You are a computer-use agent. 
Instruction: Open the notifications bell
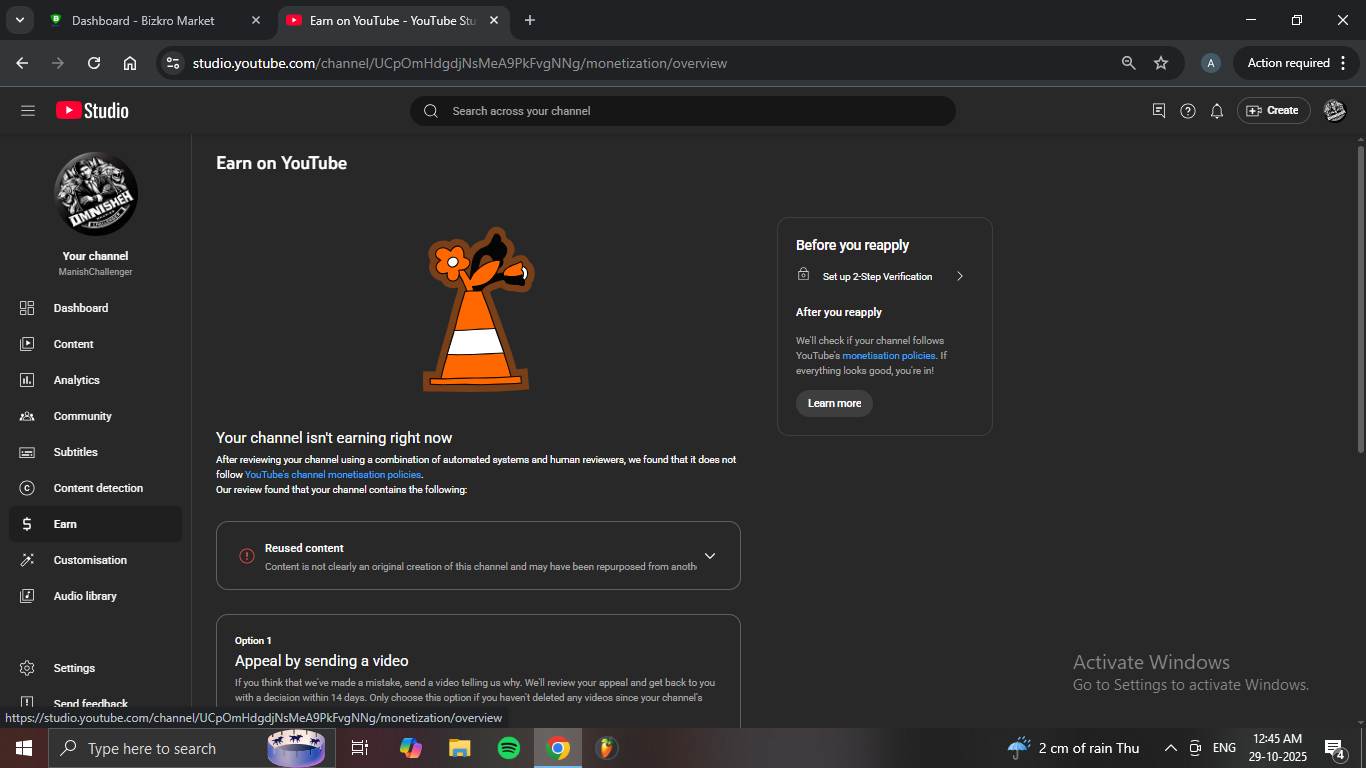pos(1216,111)
